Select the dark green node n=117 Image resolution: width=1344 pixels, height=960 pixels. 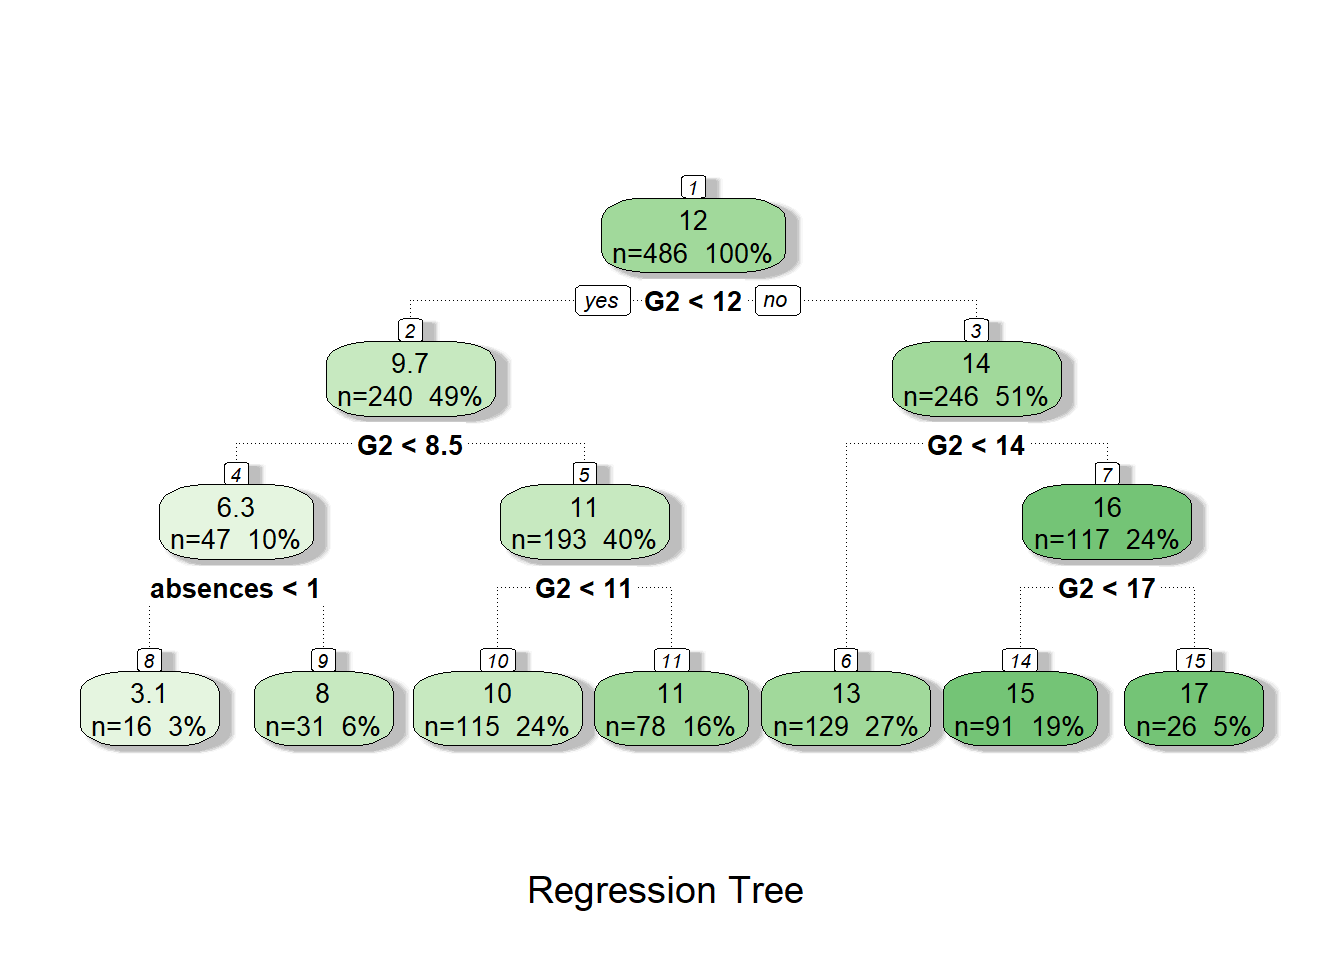[1107, 523]
